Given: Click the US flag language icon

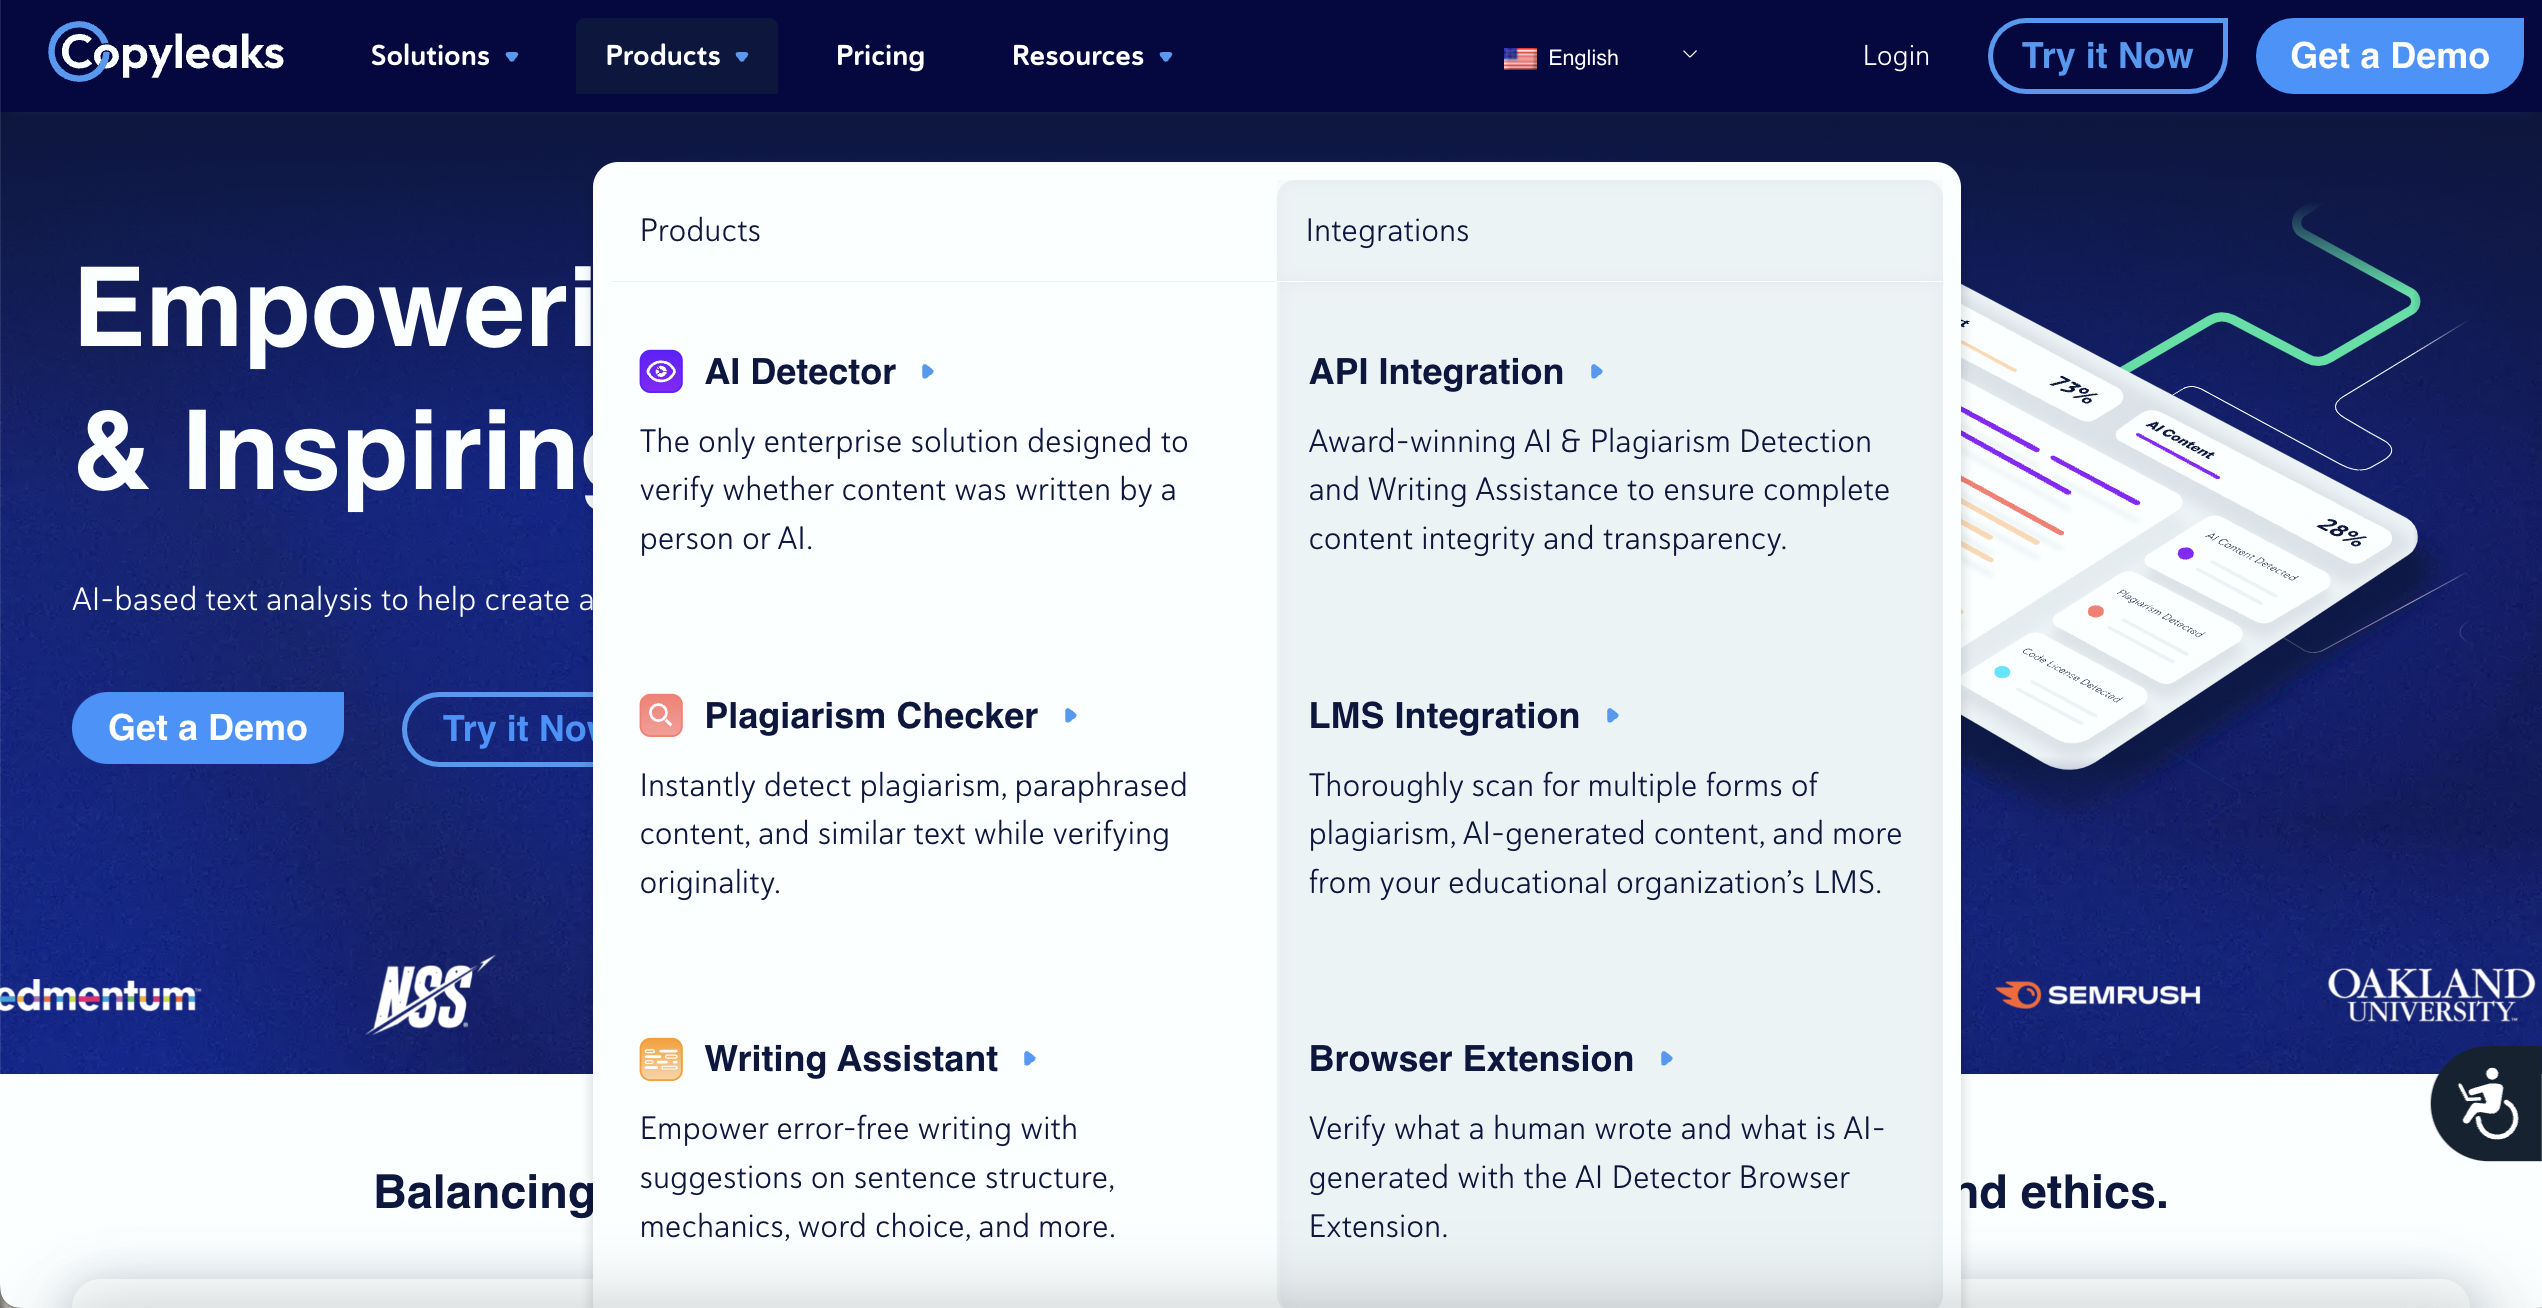Looking at the screenshot, I should [x=1520, y=58].
